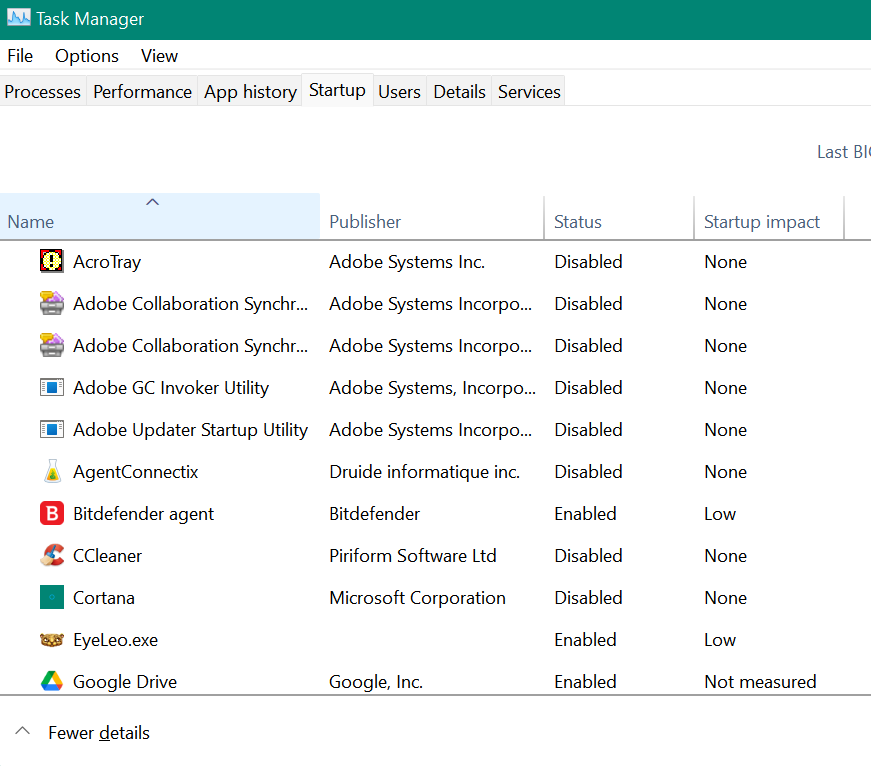Viewport: 871px width, 766px height.
Task: Click the 'Bitdefender' publisher cell
Action: click(x=374, y=514)
